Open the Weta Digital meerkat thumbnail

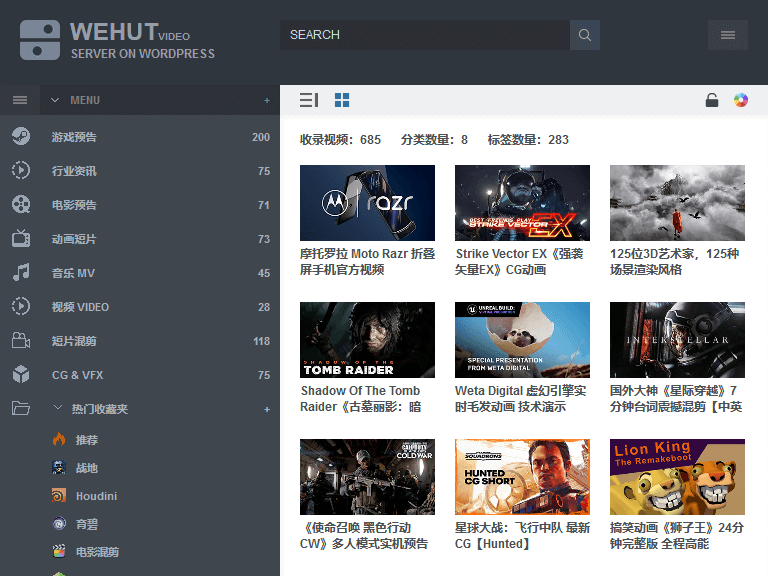coord(522,340)
